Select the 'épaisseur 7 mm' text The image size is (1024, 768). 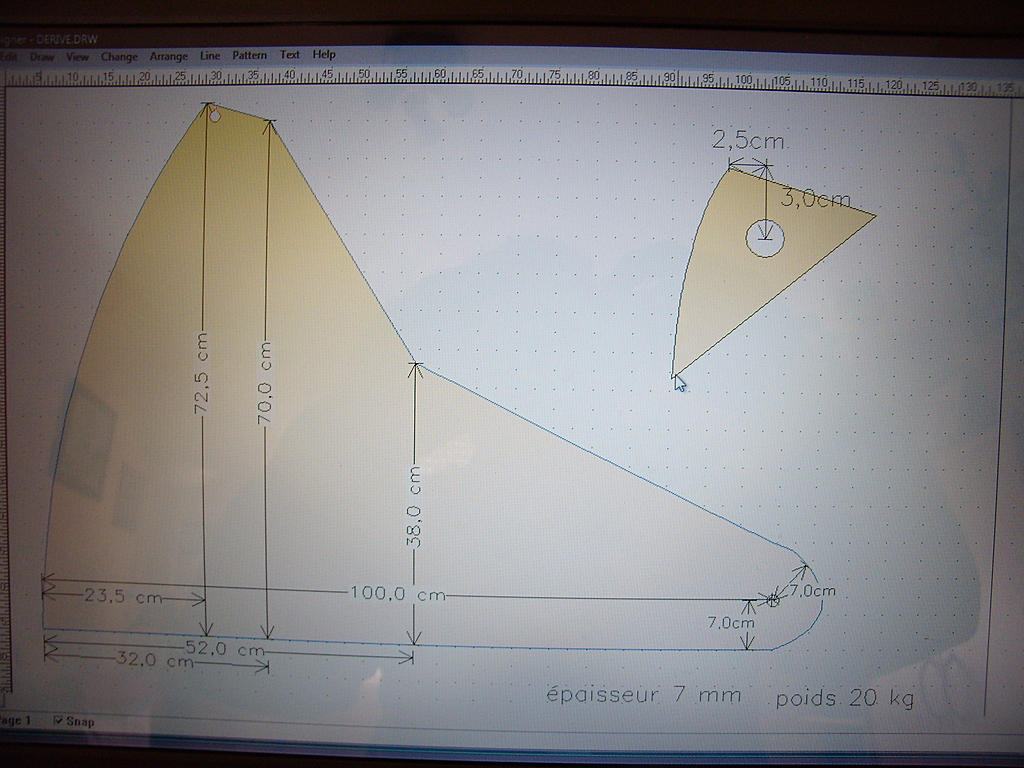click(x=643, y=694)
